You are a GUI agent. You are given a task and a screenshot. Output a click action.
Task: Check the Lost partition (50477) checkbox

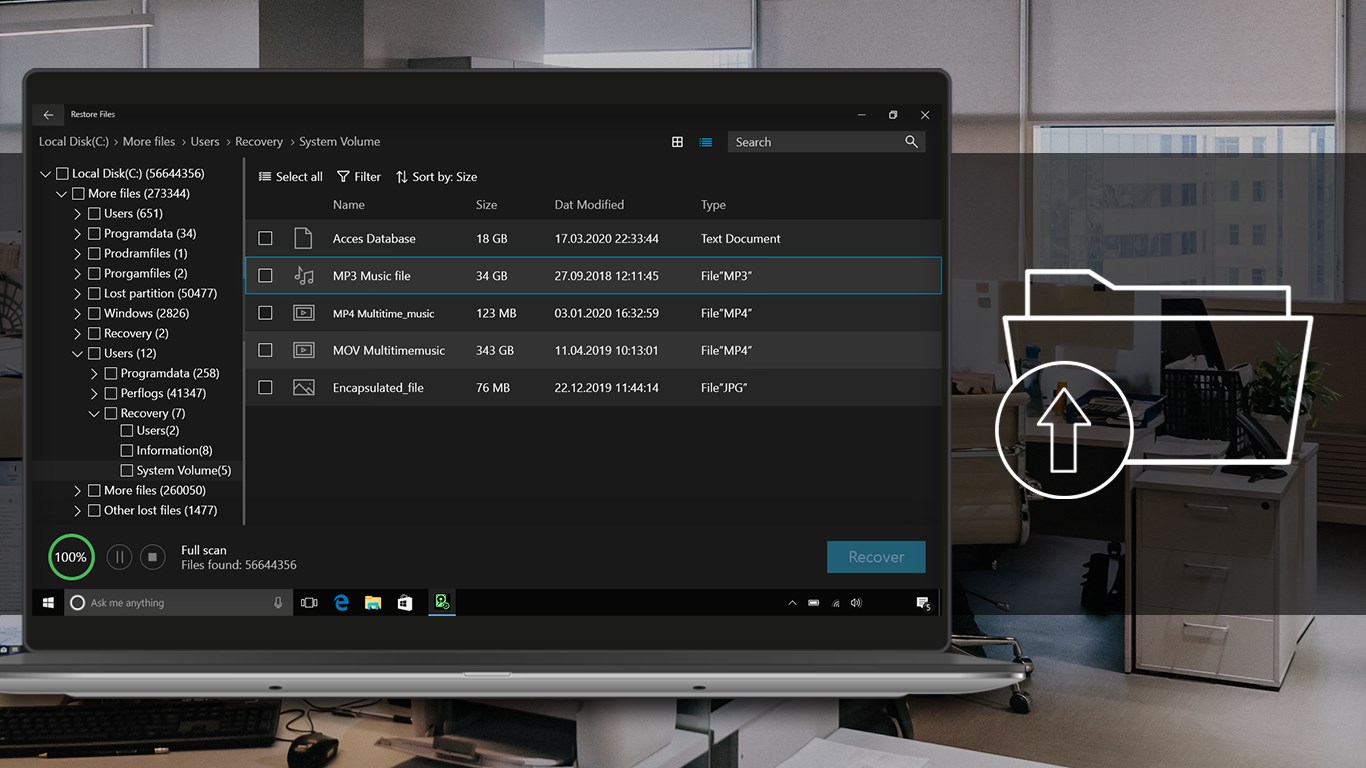click(x=94, y=293)
